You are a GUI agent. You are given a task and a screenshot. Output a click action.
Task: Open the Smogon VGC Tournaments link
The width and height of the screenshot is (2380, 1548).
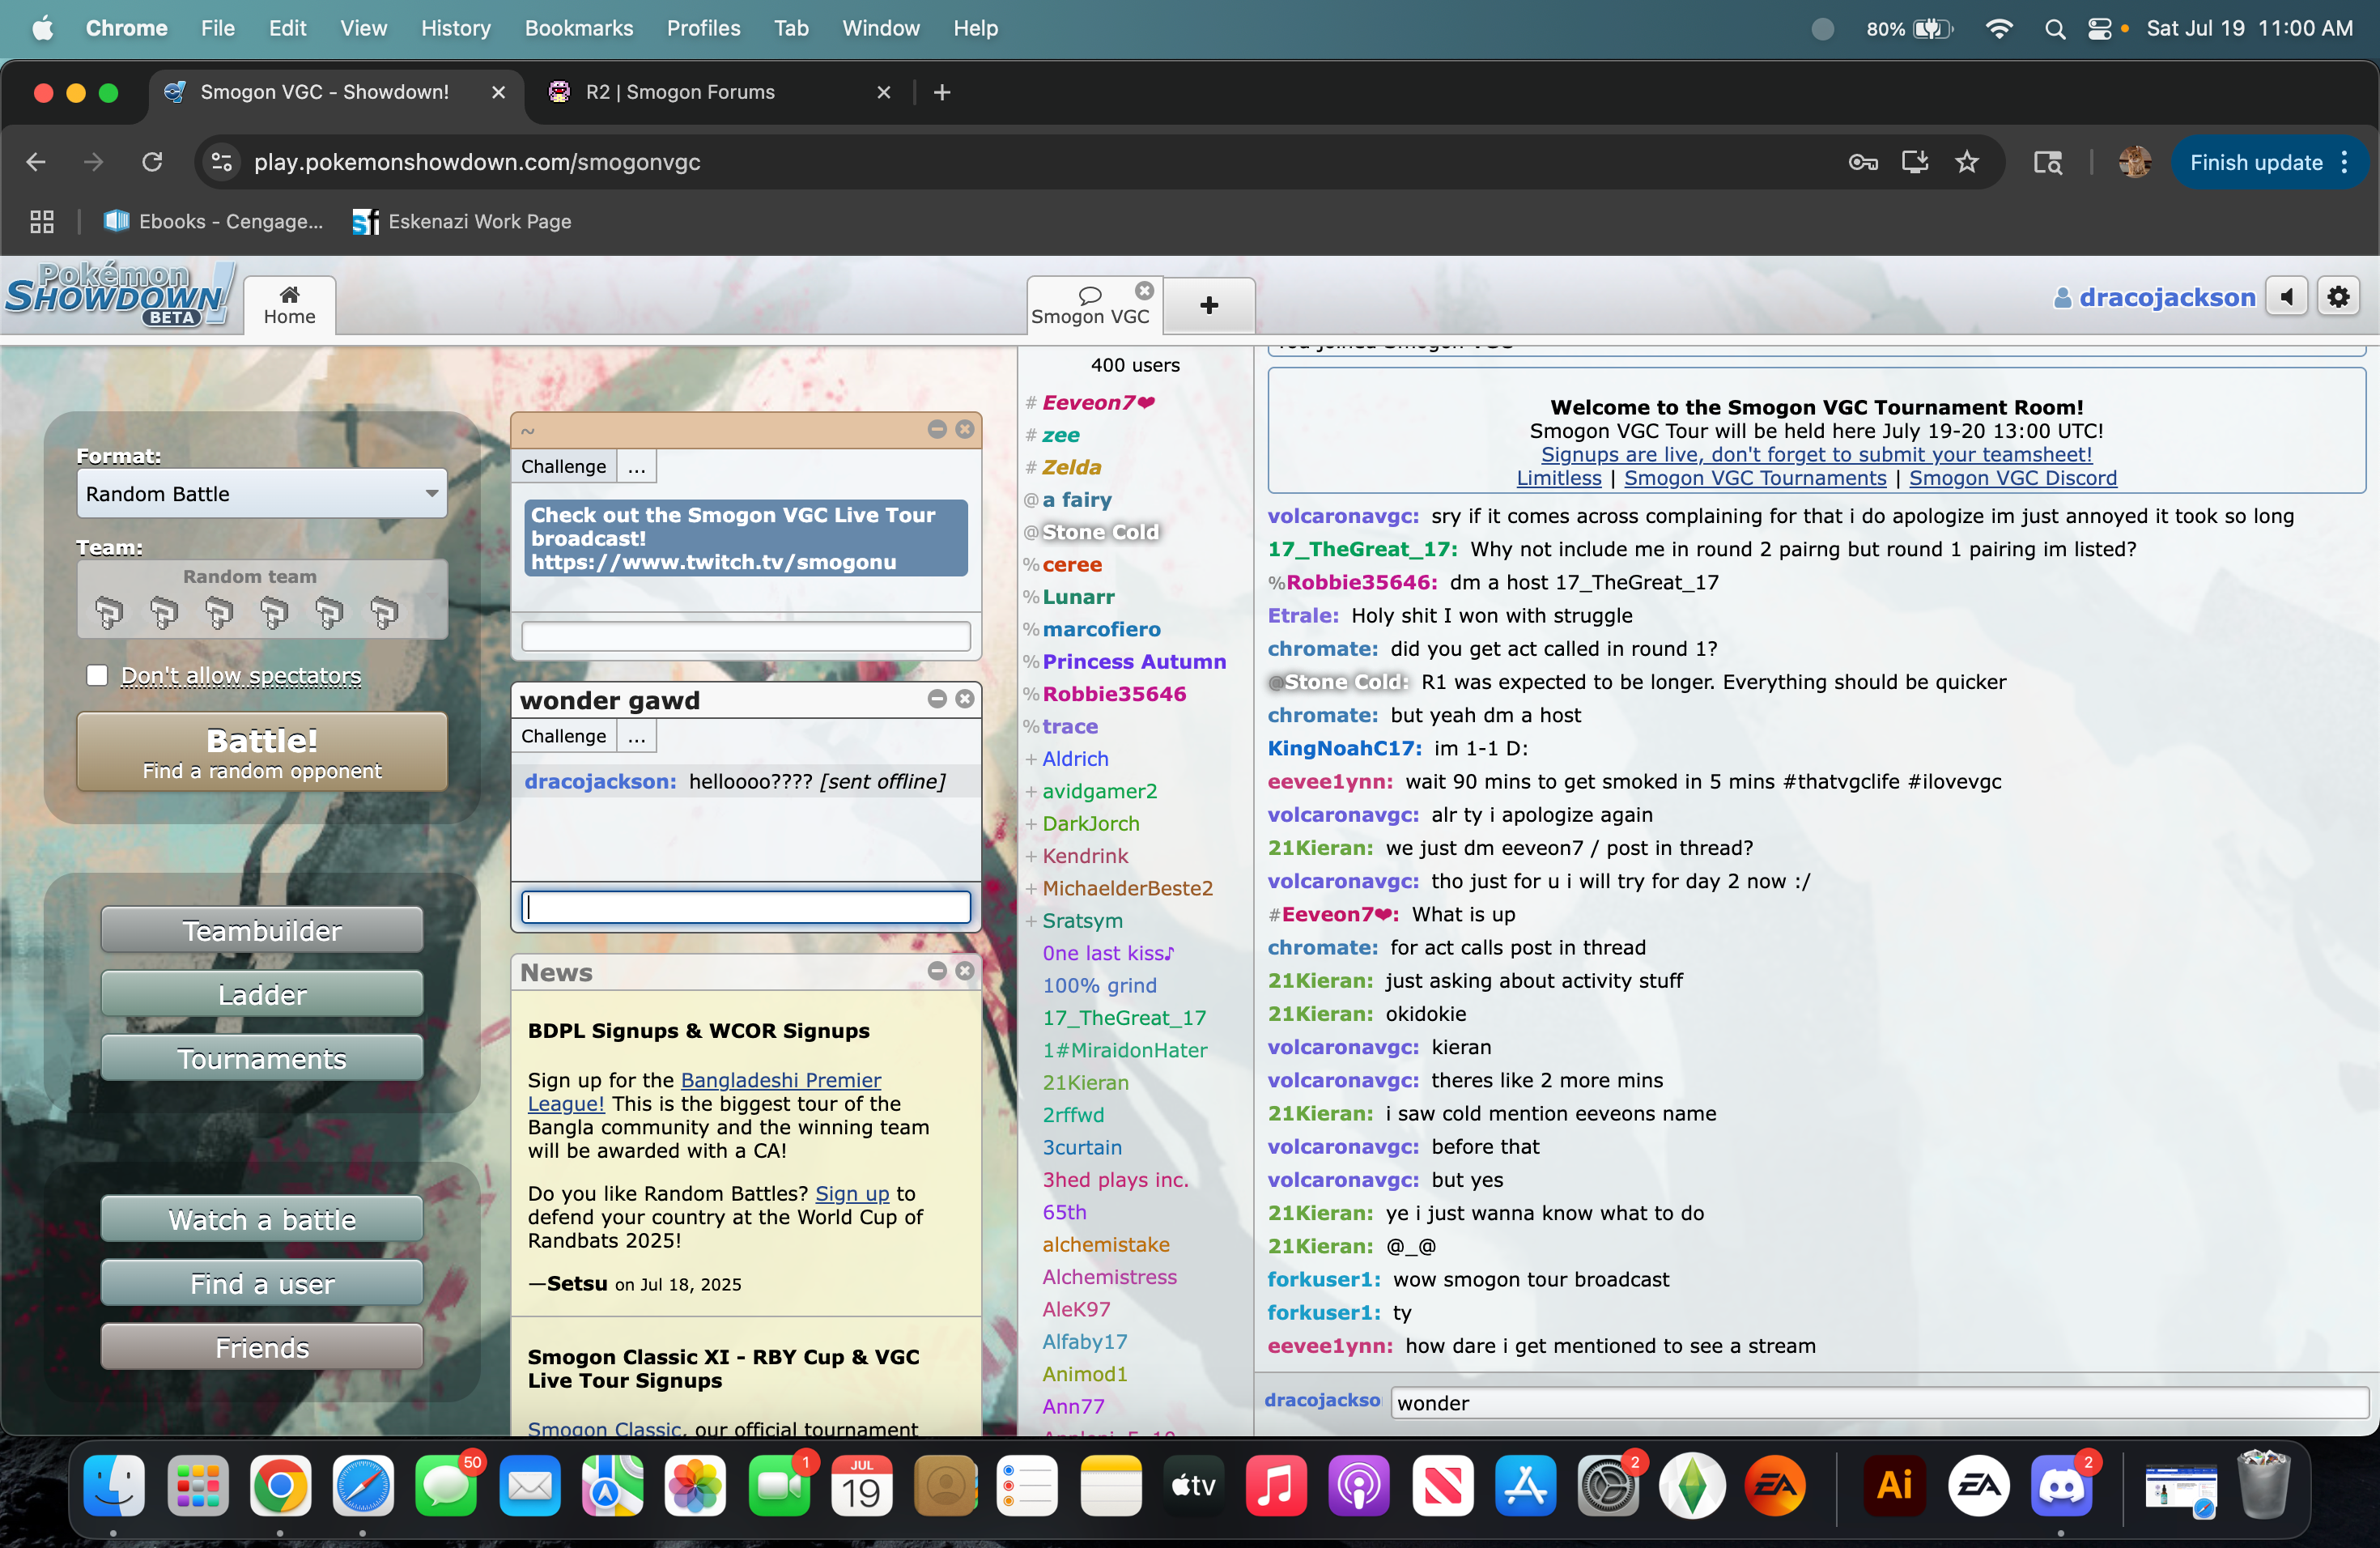(x=1755, y=479)
